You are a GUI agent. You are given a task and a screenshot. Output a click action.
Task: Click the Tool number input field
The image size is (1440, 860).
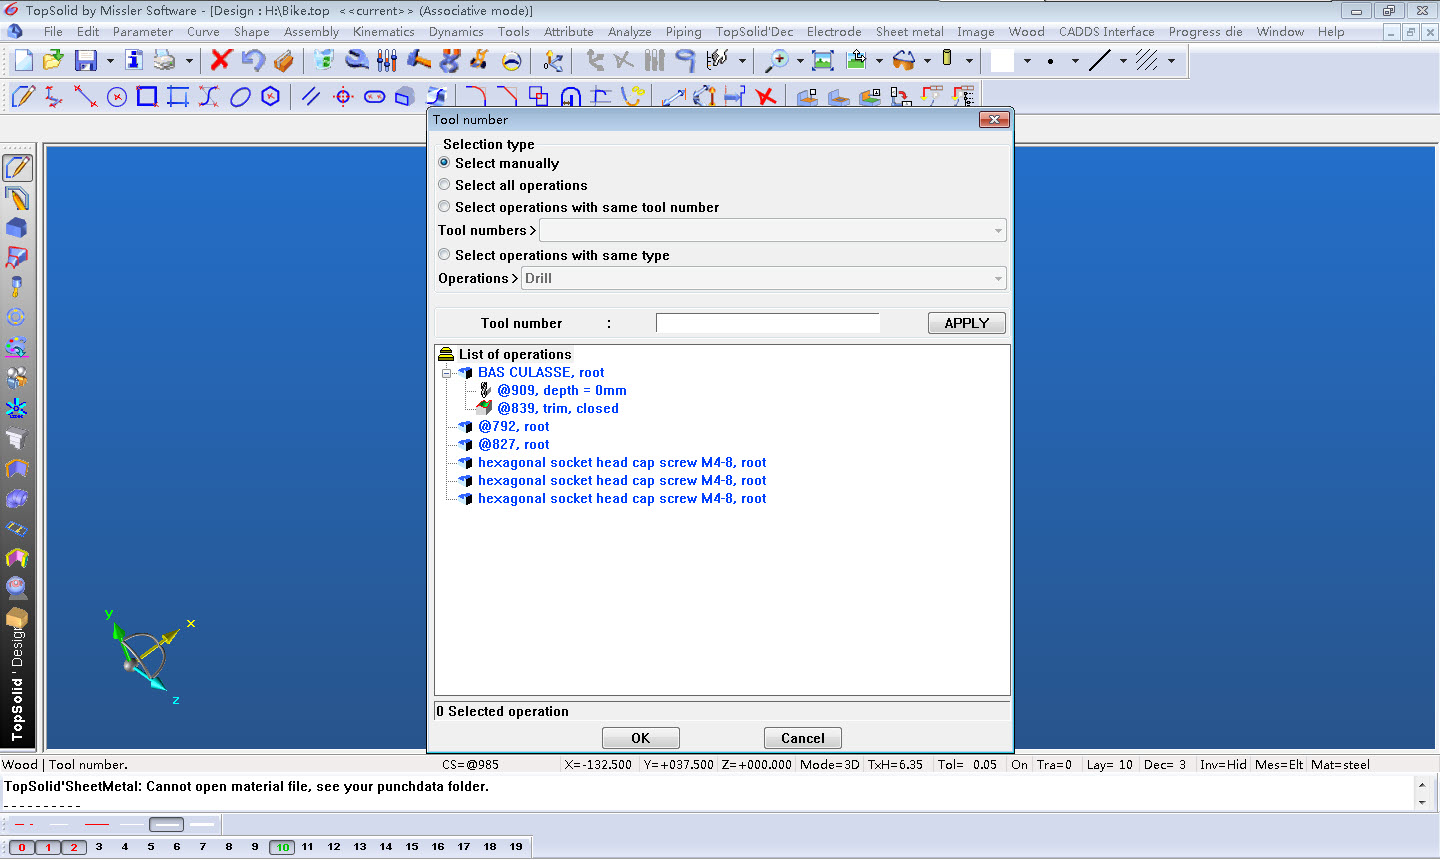[768, 323]
